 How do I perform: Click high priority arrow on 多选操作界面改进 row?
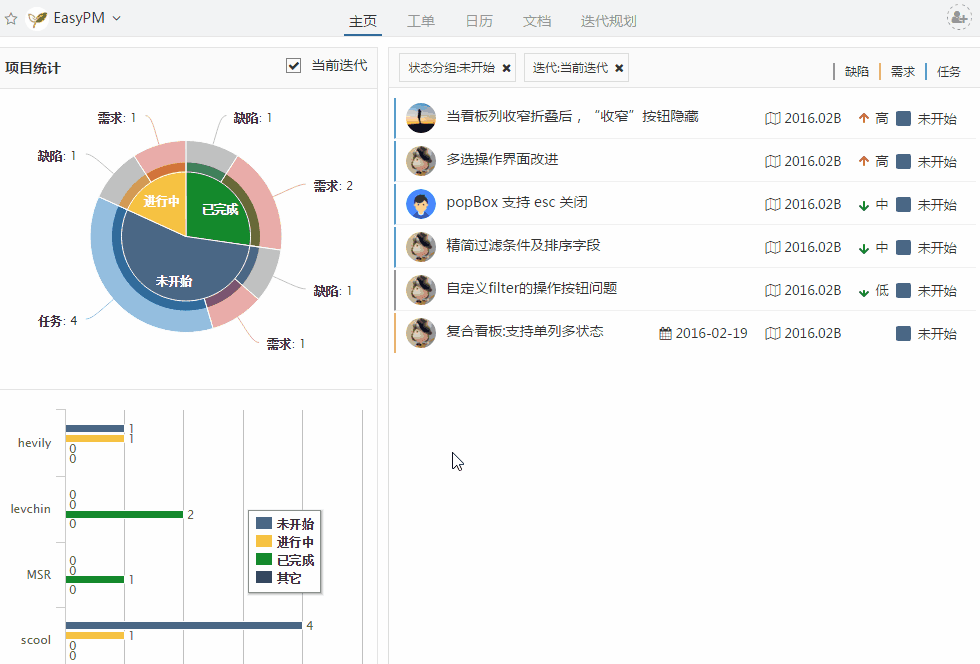tap(864, 161)
